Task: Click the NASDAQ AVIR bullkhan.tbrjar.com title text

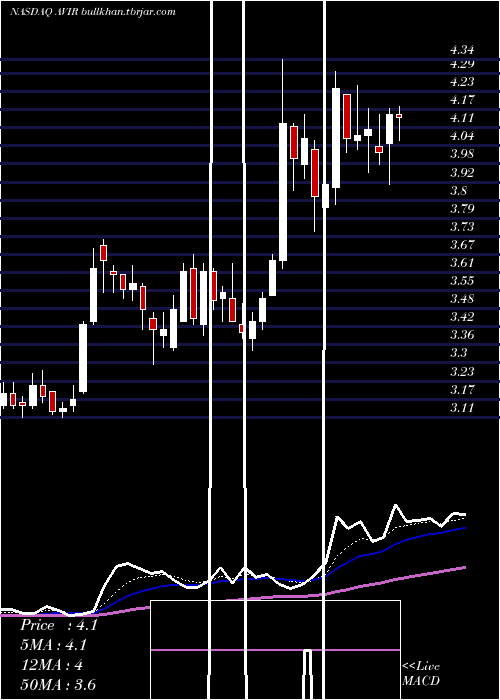Action: tap(93, 12)
